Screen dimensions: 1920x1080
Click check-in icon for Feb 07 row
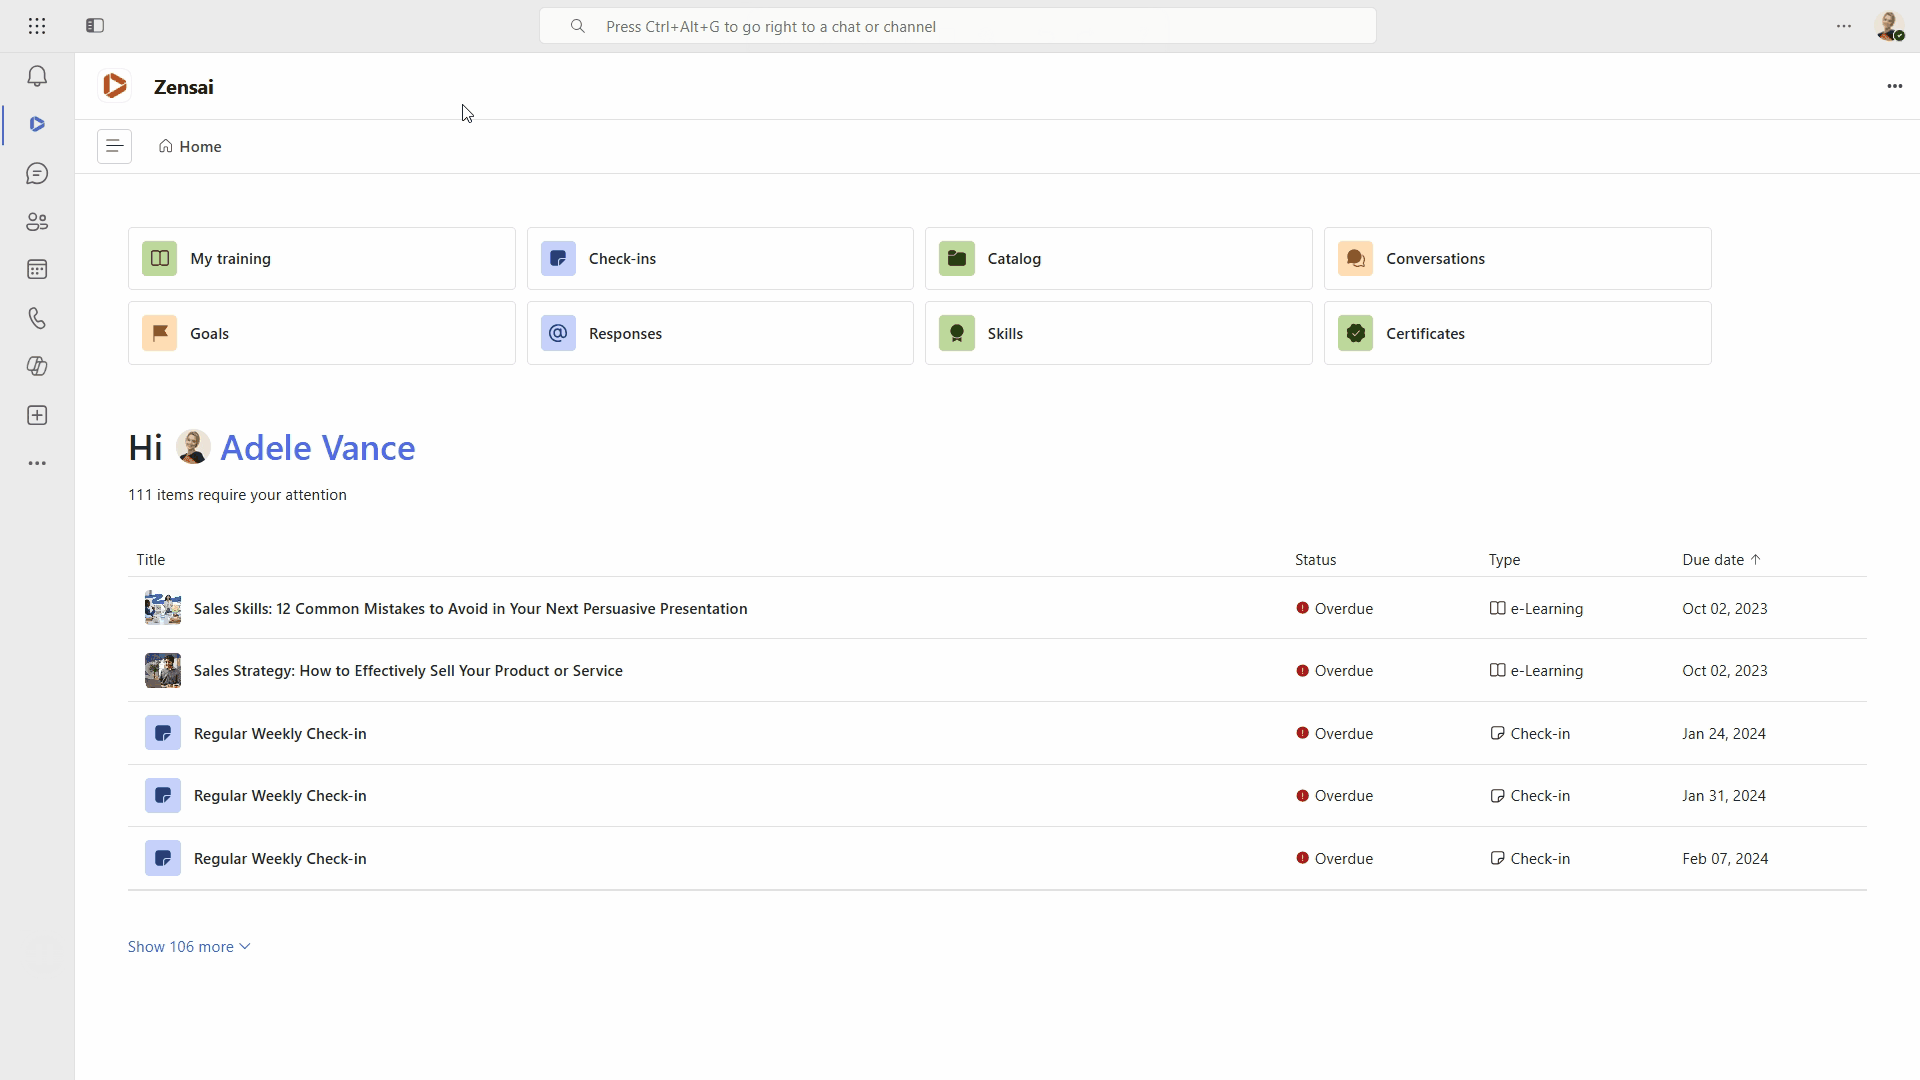163,858
